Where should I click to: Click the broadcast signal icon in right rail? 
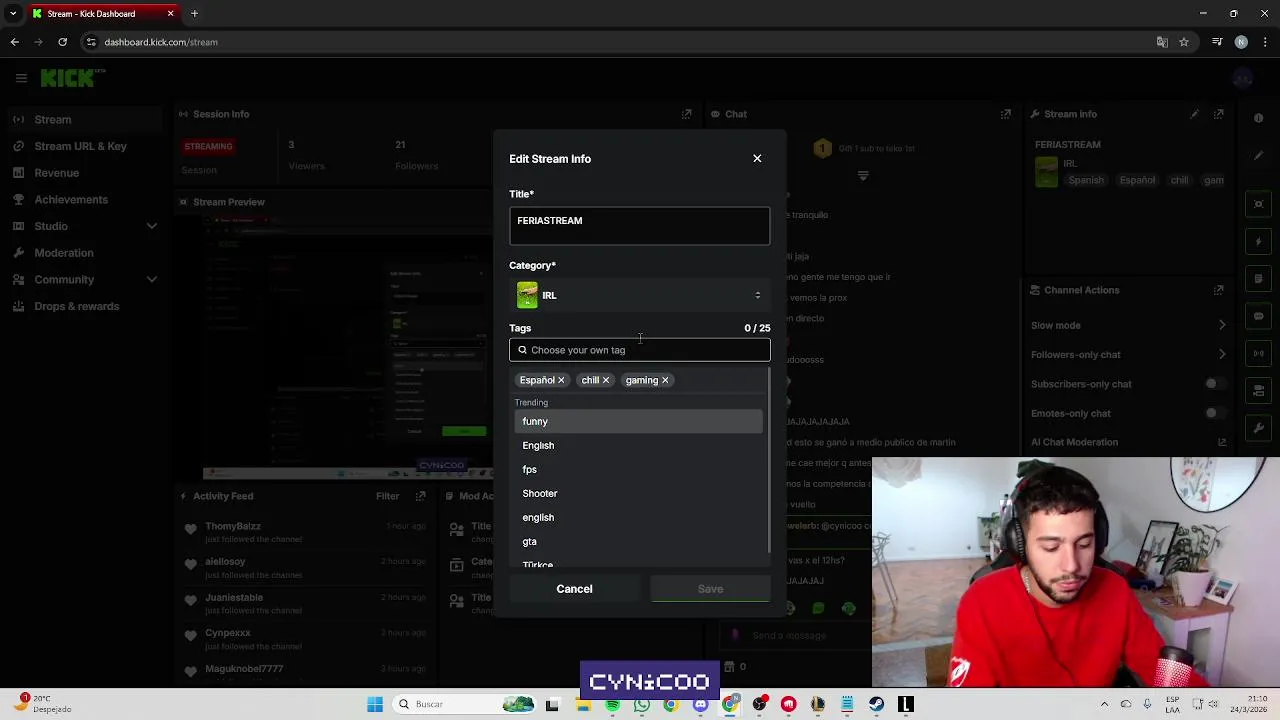coord(1258,353)
